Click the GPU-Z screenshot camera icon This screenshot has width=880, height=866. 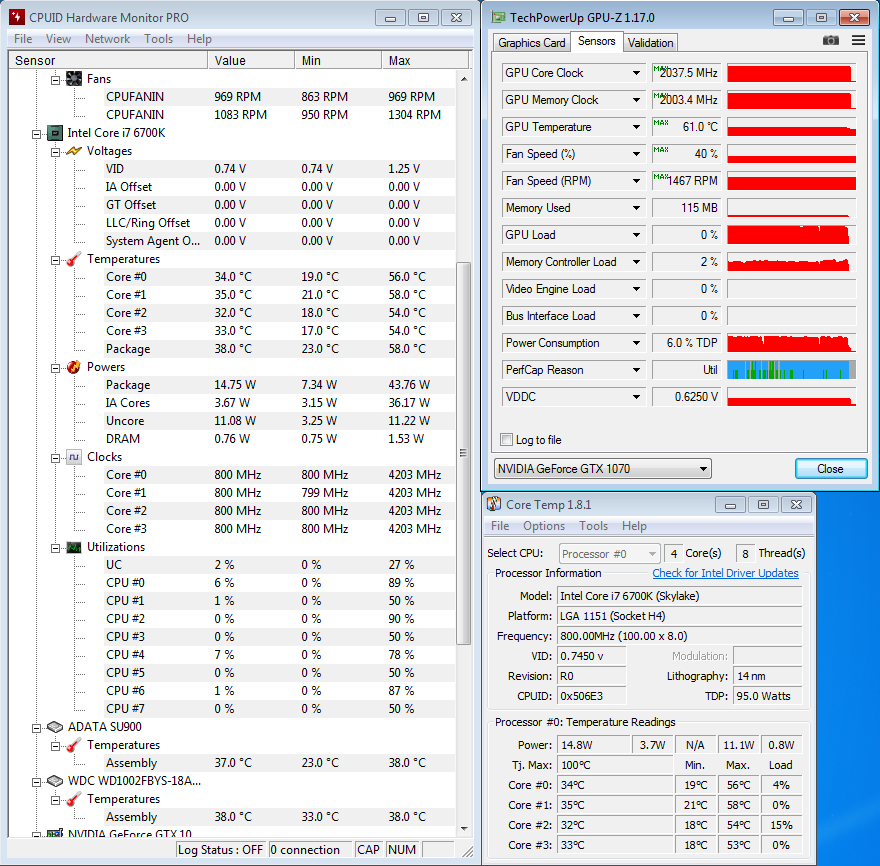[831, 40]
